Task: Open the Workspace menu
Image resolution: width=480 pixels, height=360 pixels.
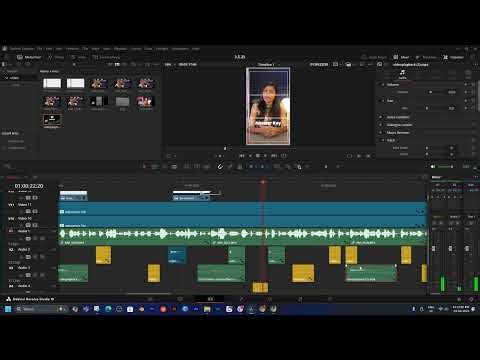Action: tap(180, 49)
